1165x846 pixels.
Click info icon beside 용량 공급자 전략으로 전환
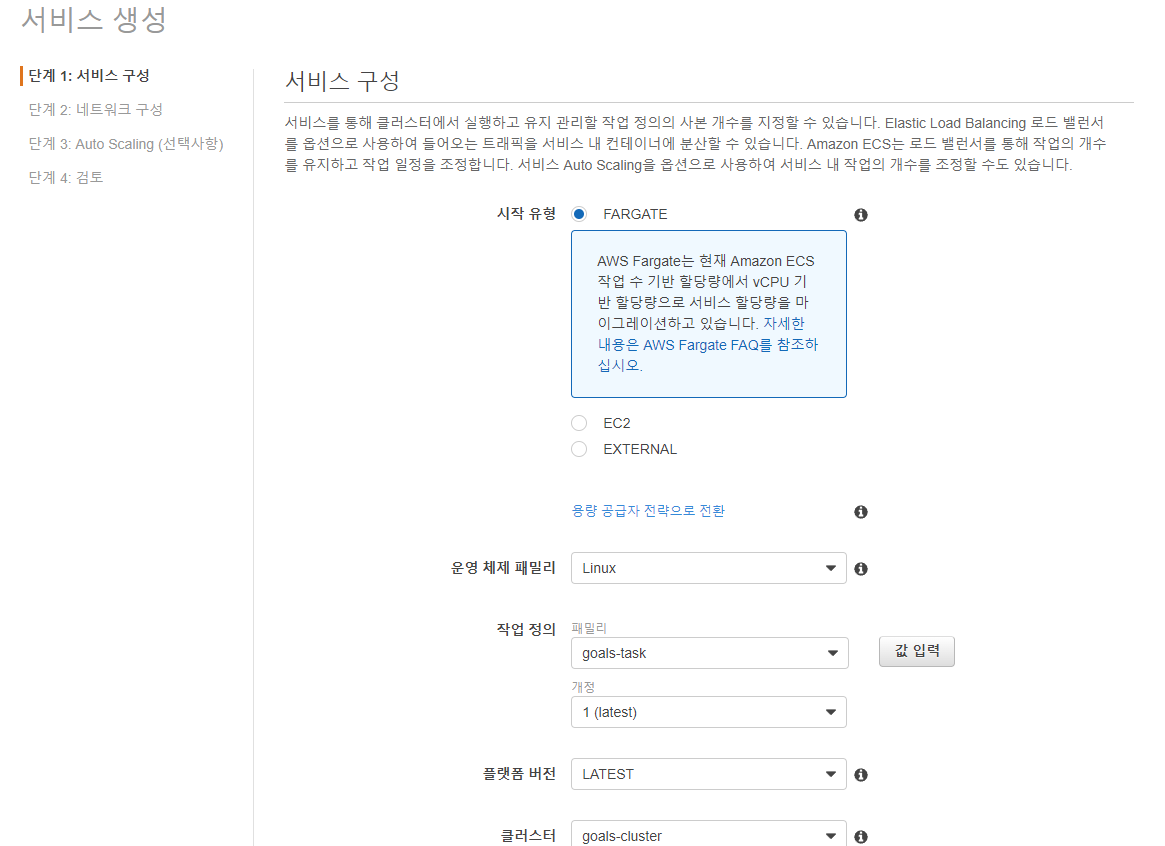pyautogui.click(x=860, y=512)
